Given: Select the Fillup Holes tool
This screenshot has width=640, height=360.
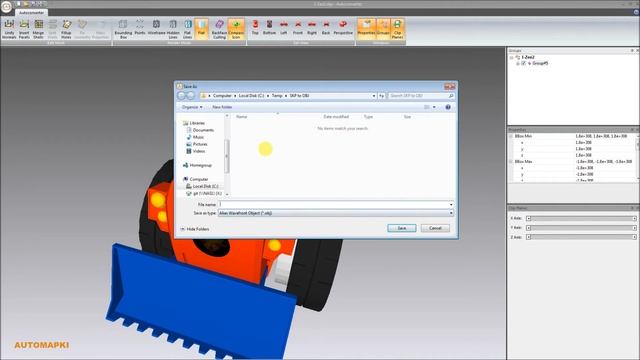Looking at the screenshot, I should pos(67,29).
